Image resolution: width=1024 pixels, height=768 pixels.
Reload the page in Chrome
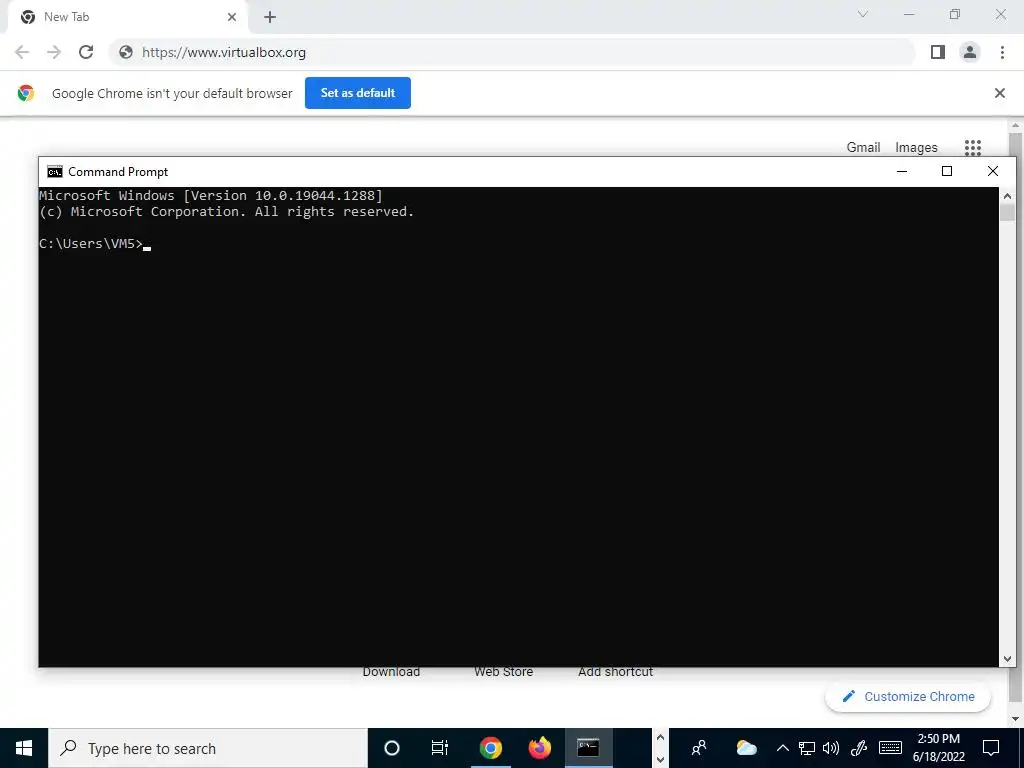coord(86,52)
